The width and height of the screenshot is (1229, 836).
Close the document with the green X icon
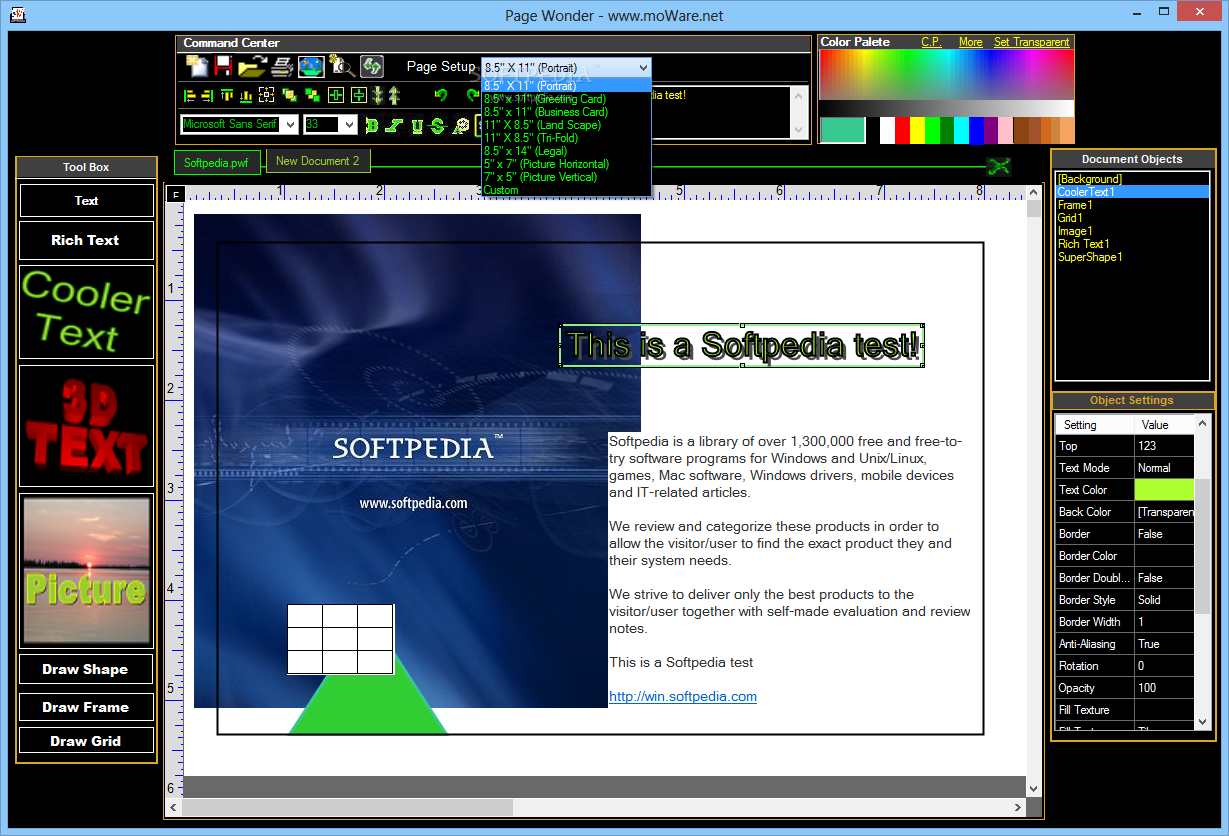999,167
